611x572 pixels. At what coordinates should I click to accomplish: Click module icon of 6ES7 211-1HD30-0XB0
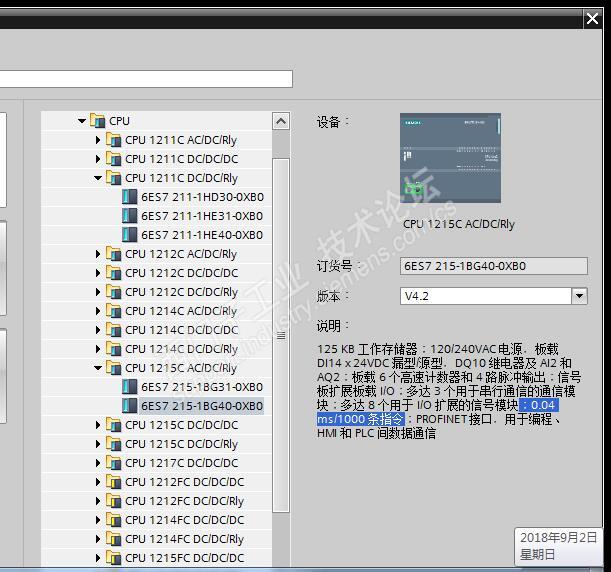pyautogui.click(x=130, y=197)
